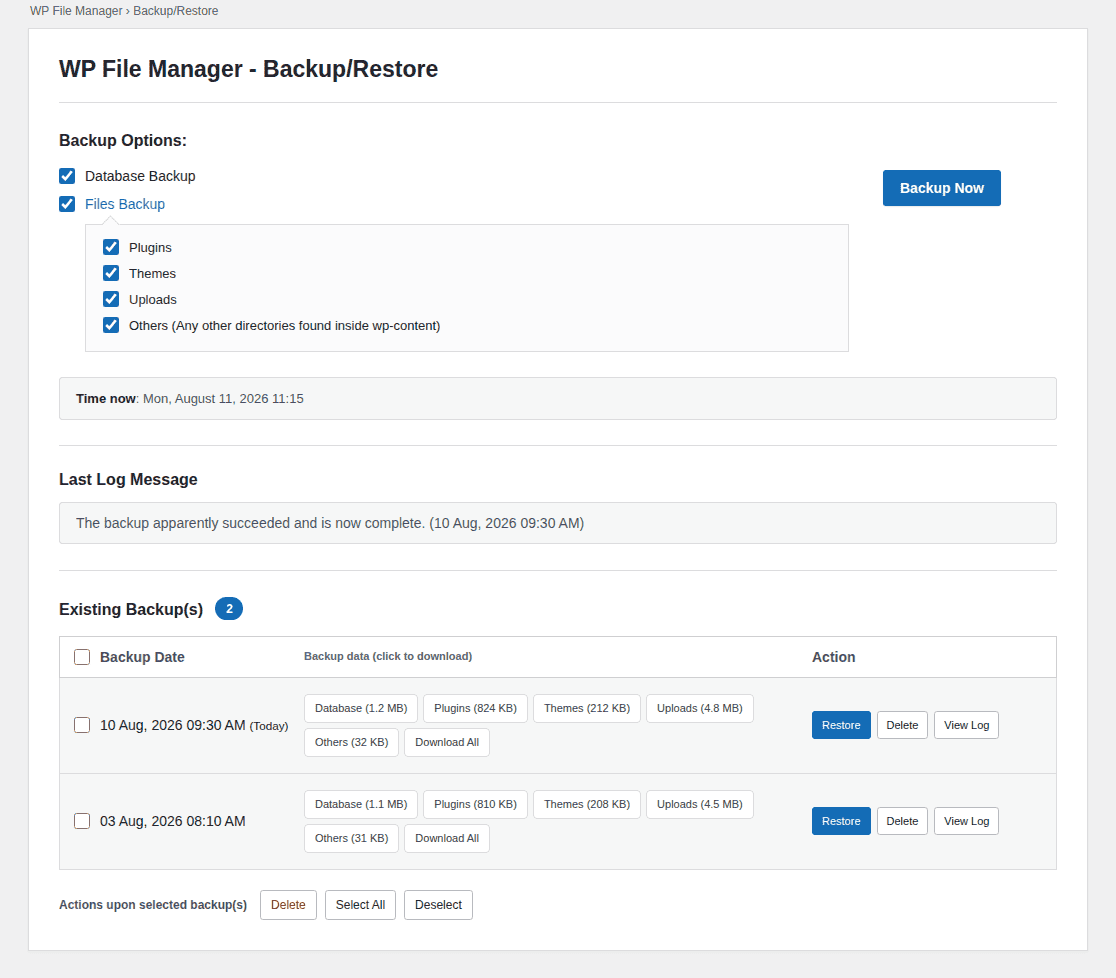Download Themes (212 KB) archive

(586, 708)
